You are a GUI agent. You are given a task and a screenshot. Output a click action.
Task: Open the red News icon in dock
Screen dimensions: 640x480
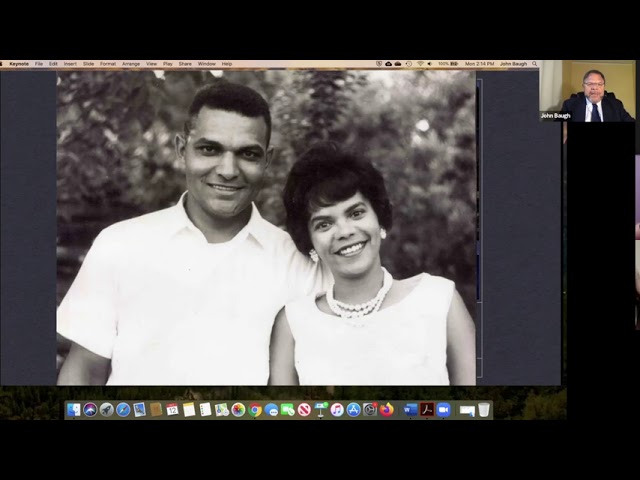click(x=304, y=410)
